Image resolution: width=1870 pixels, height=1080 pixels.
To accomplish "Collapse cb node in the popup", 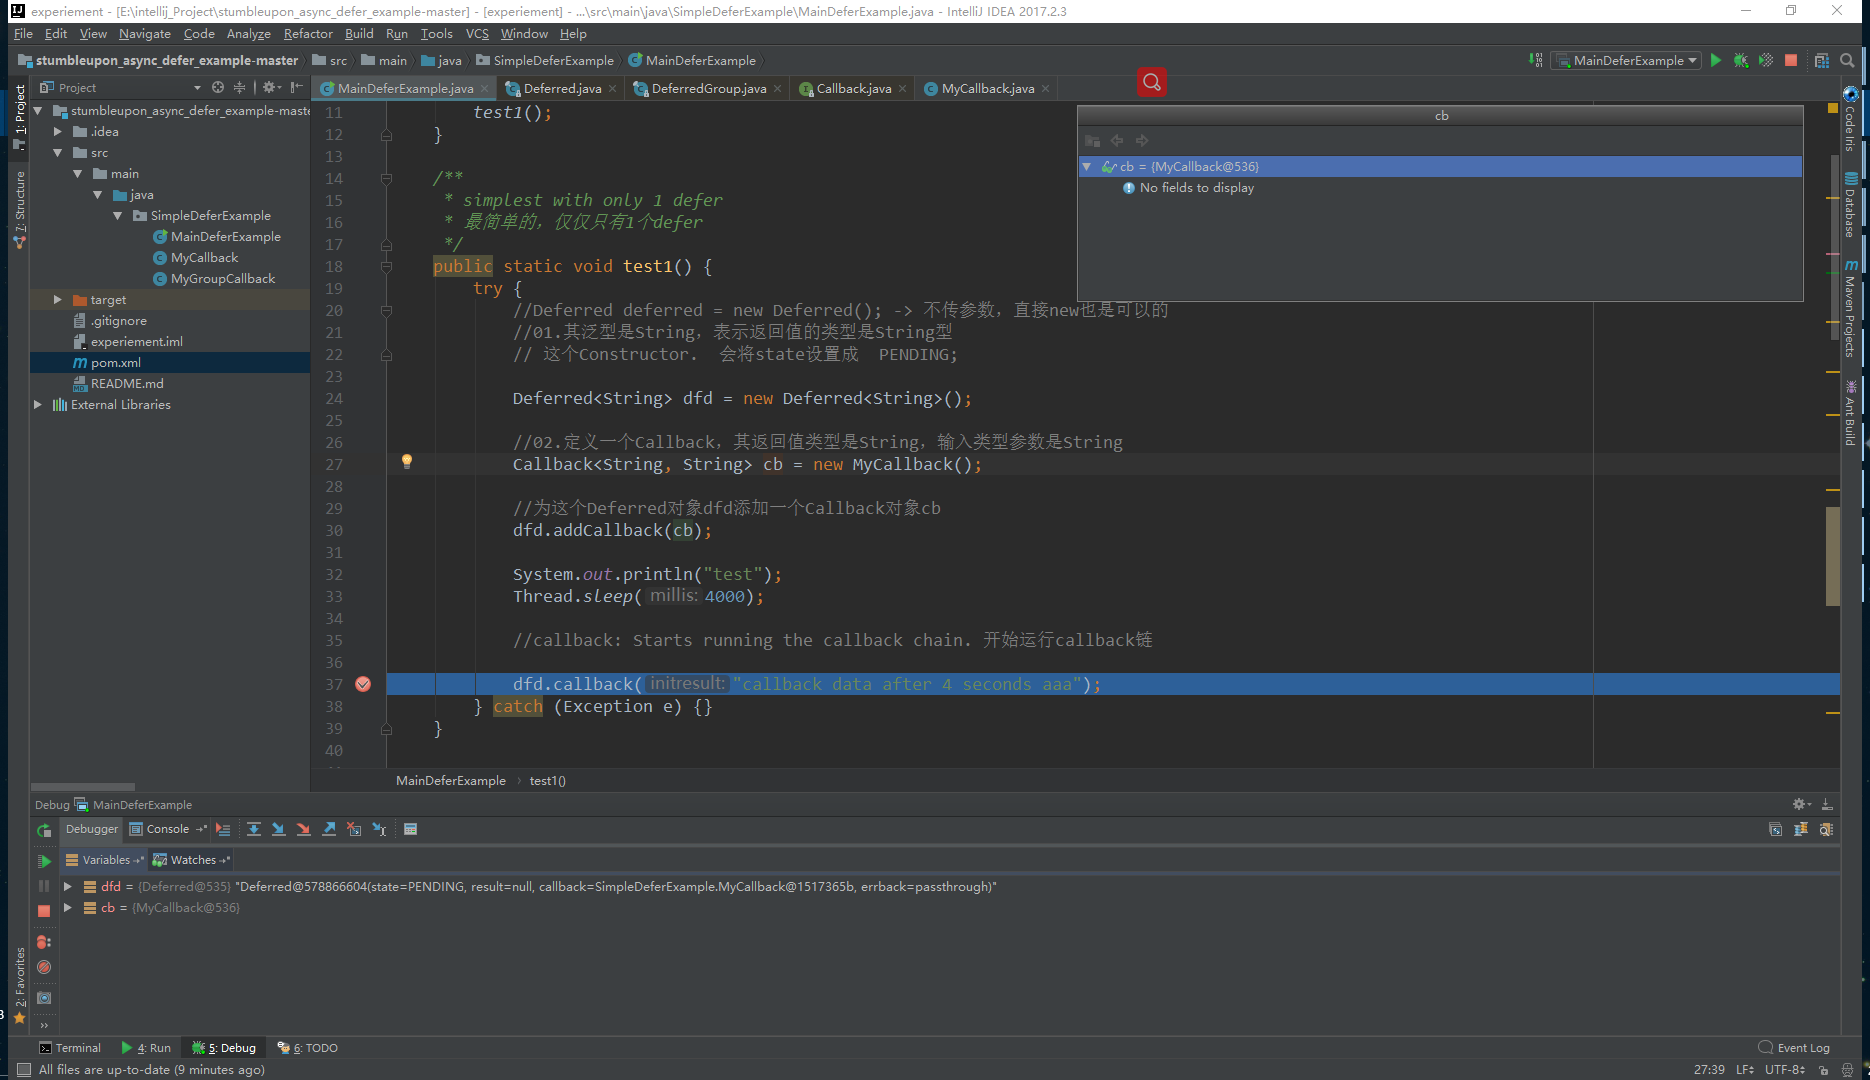I will [1087, 166].
